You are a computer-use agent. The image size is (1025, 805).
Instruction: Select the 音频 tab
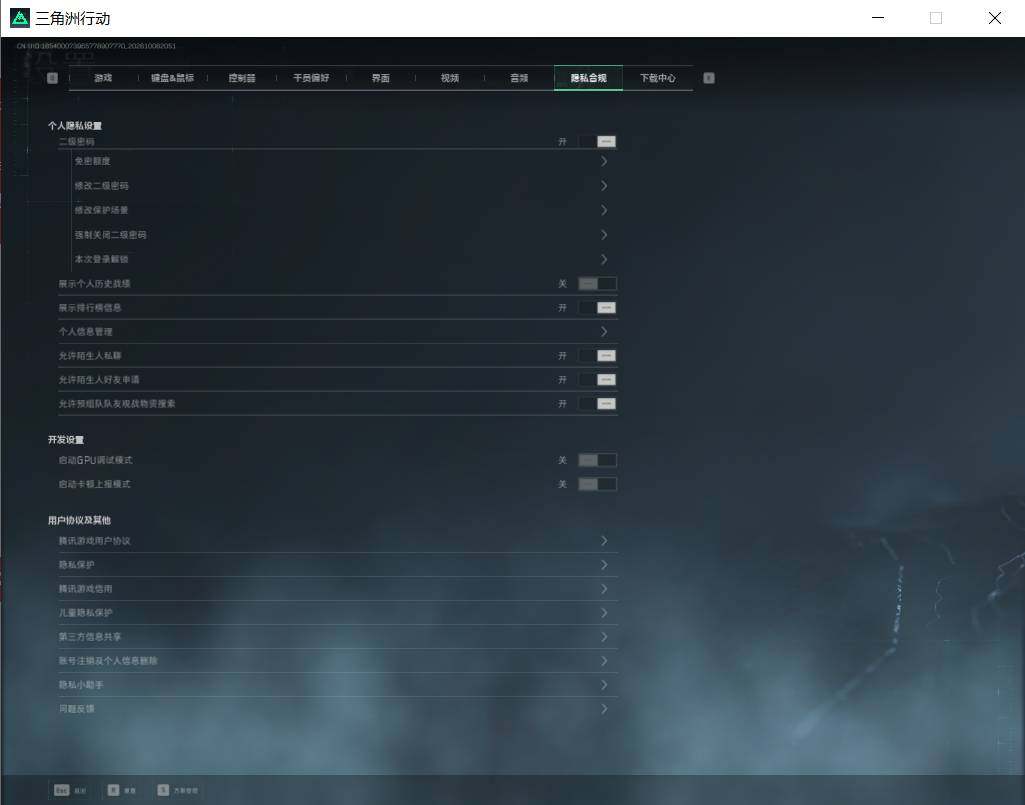click(x=519, y=78)
